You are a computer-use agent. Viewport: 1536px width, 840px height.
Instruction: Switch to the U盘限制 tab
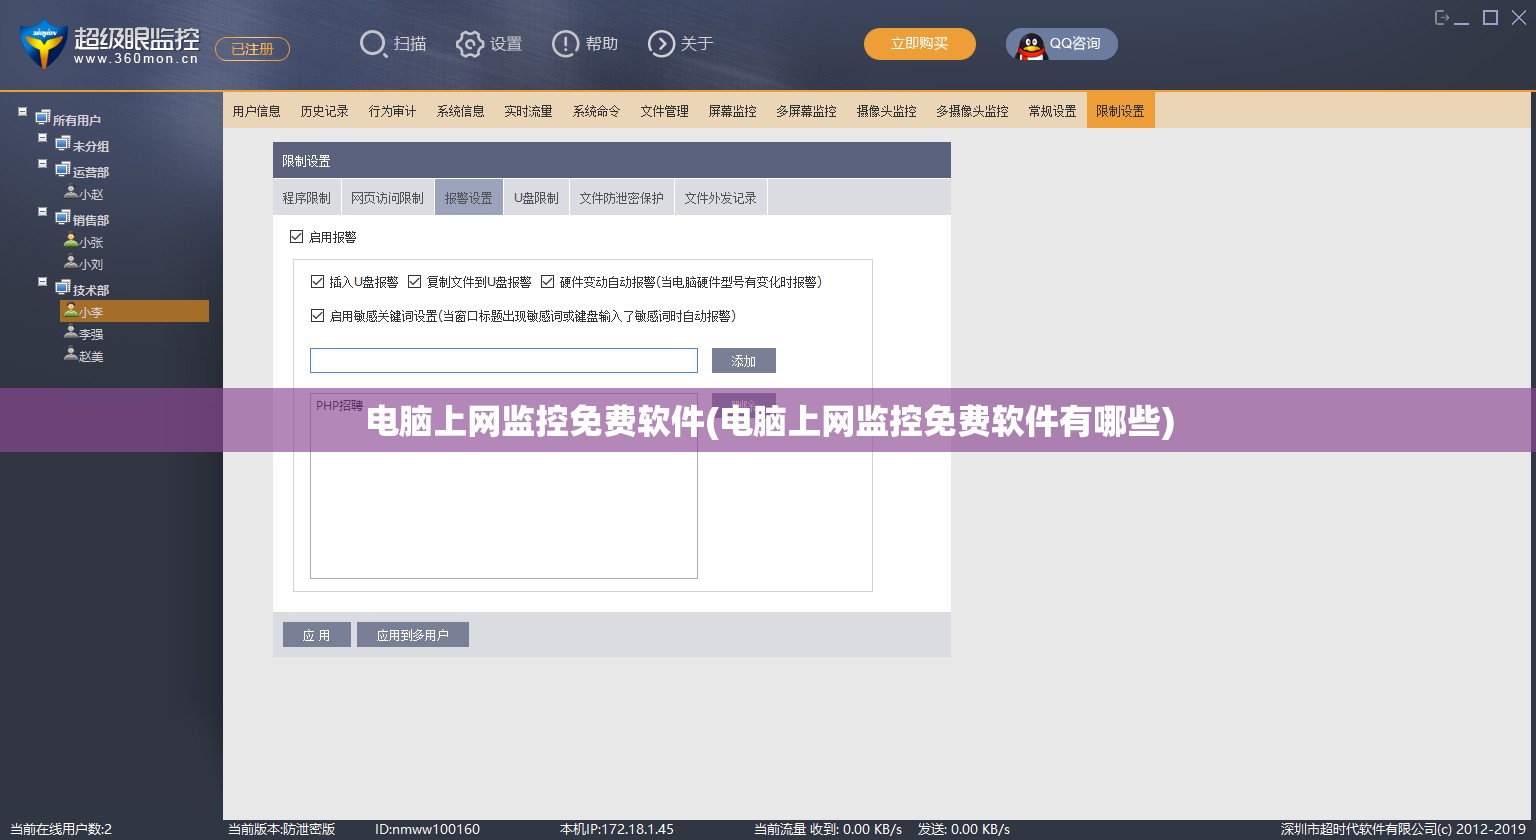[536, 198]
